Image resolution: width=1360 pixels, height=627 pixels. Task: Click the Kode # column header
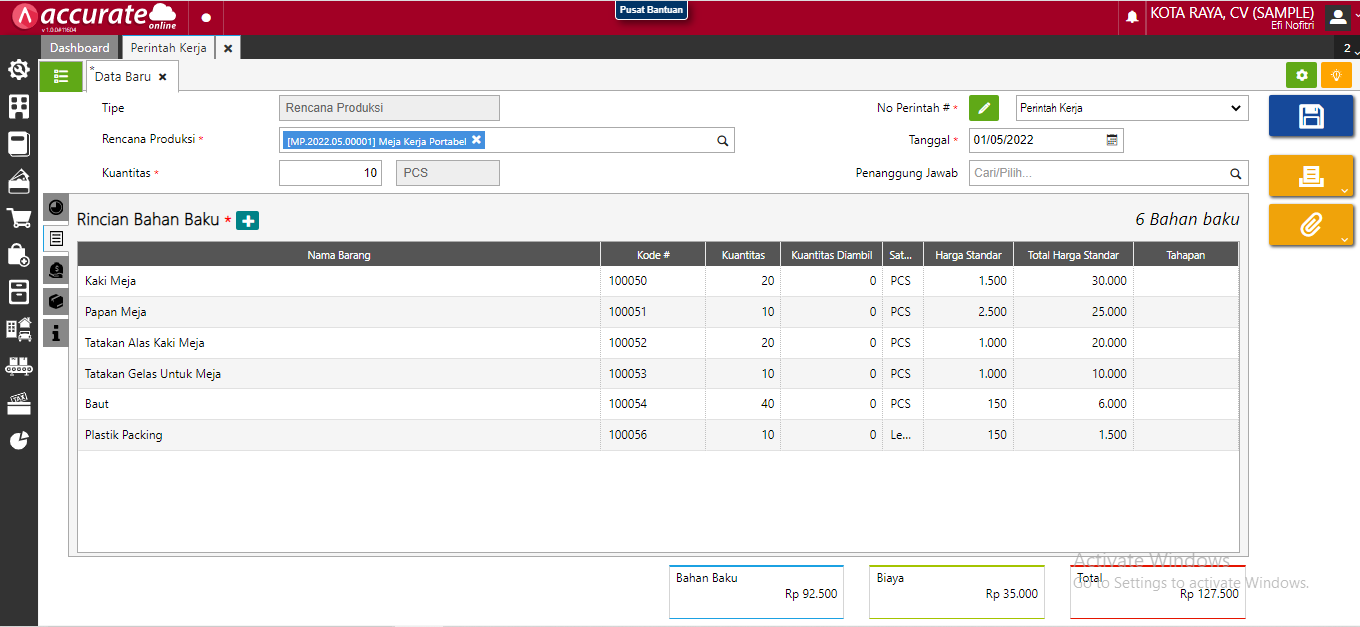653,255
